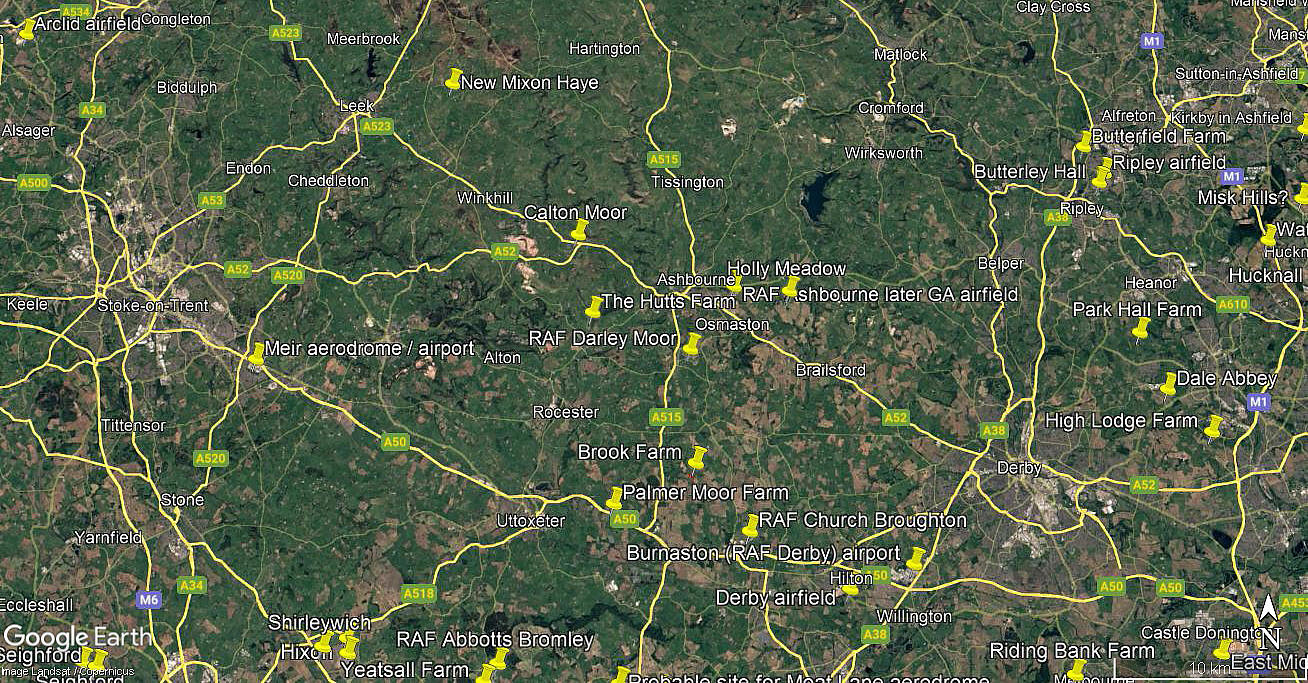
Task: Click the RAF Abbotts Bromley label
Action: [495, 639]
